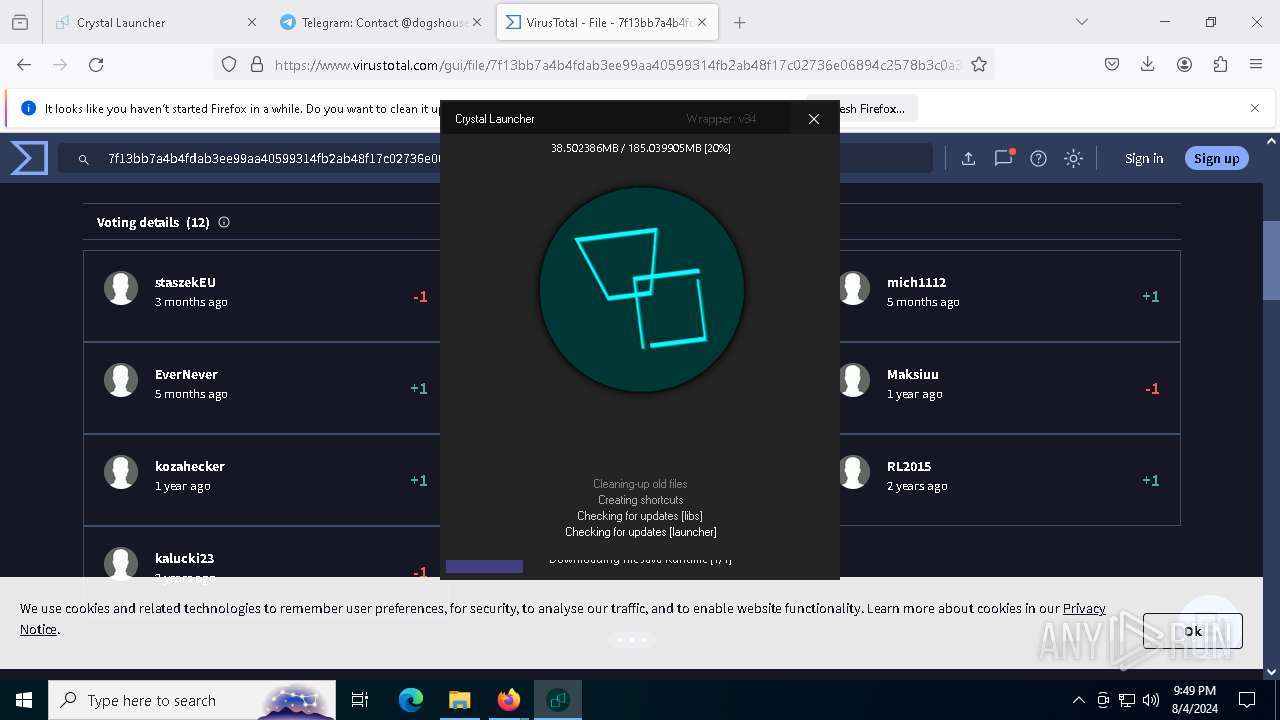
Task: Open the Firefox application menu
Action: tap(1256, 64)
